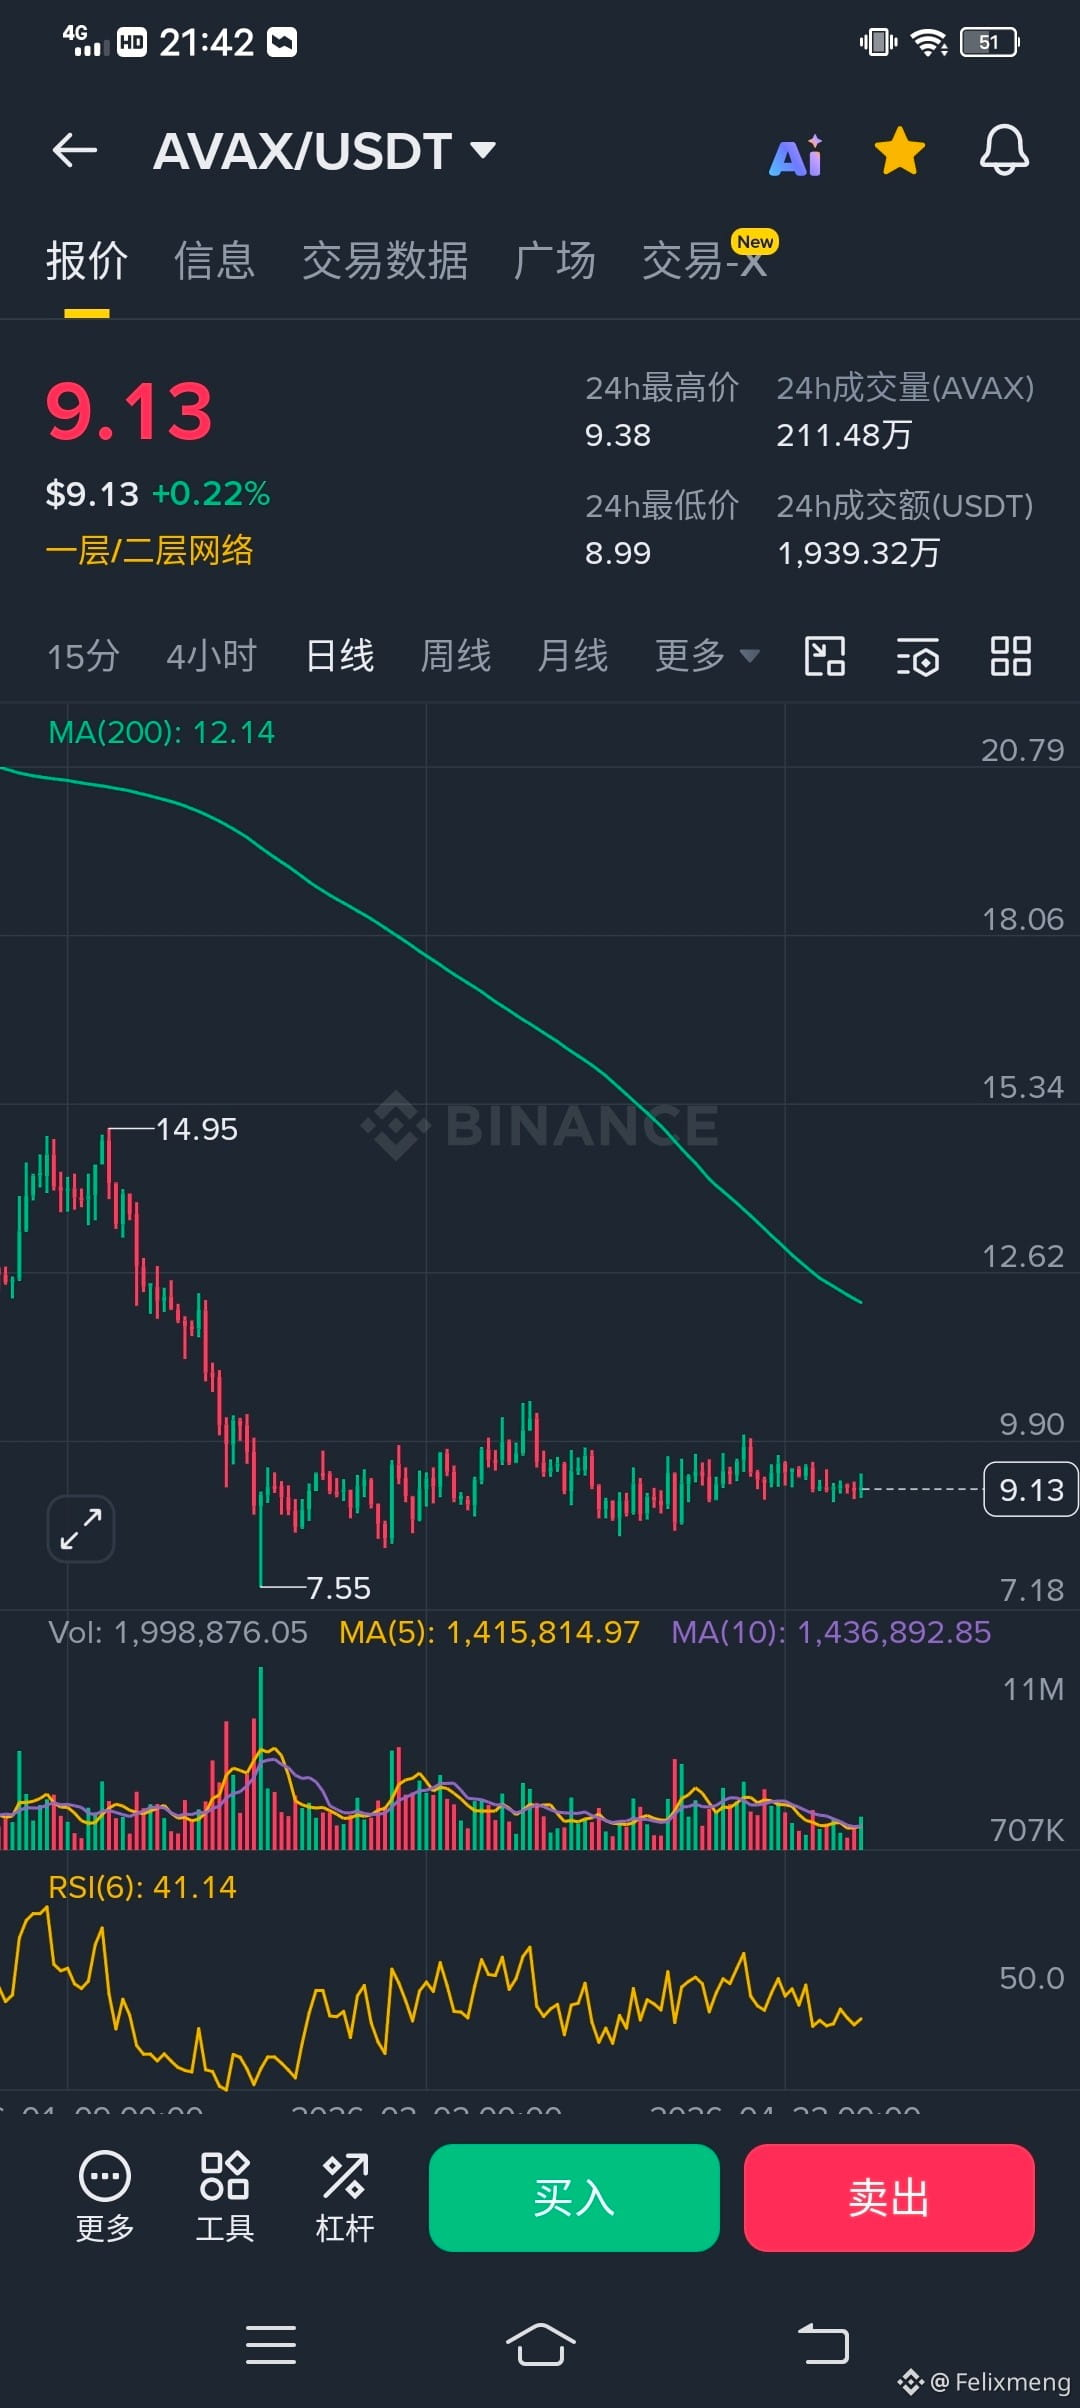Tap the Android back navigation icon
Viewport: 1080px width, 2408px height.
click(823, 2344)
